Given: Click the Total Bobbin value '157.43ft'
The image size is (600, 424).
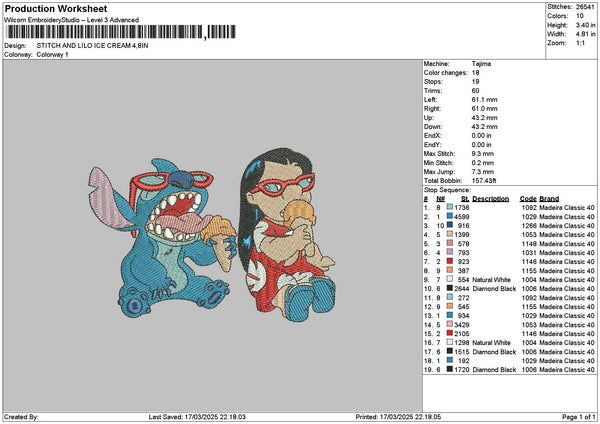Looking at the screenshot, I should tap(484, 181).
